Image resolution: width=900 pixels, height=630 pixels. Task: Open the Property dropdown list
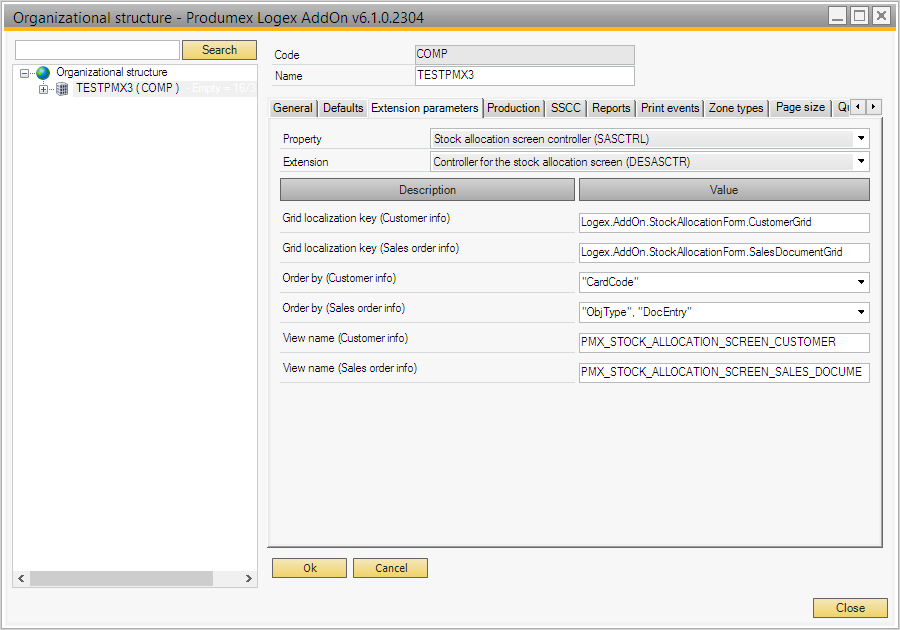[x=860, y=139]
